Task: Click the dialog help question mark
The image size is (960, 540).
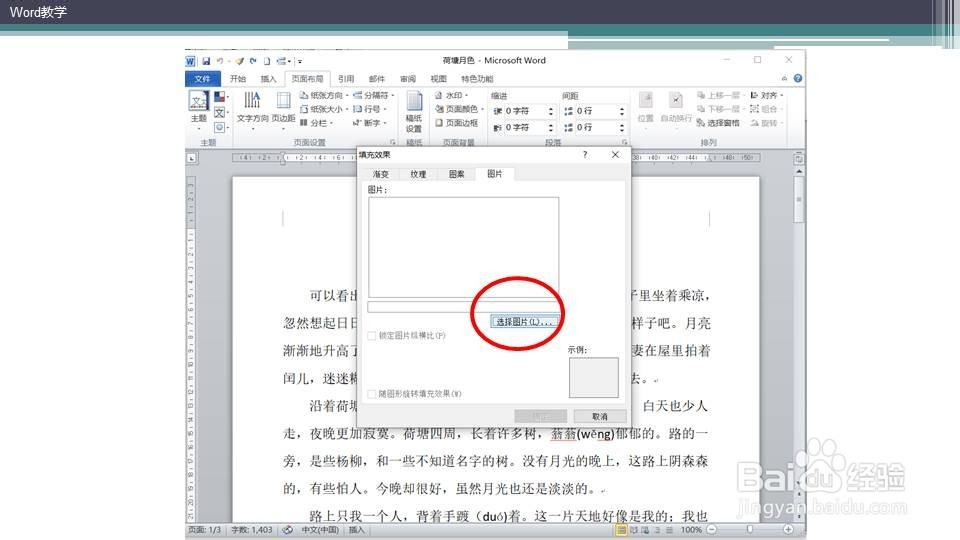Action: [585, 155]
